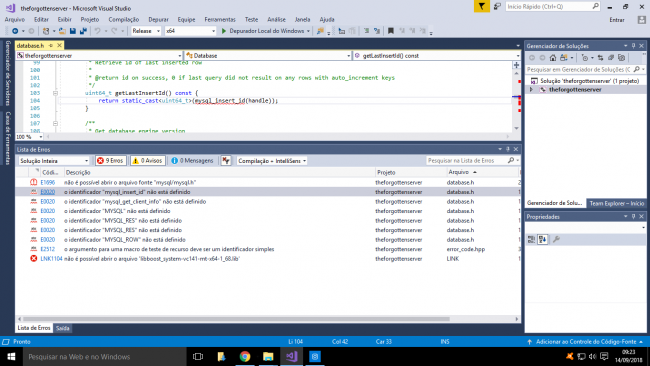This screenshot has width=650, height=366.
Task: Click the Open File folder icon
Action: click(x=62, y=31)
